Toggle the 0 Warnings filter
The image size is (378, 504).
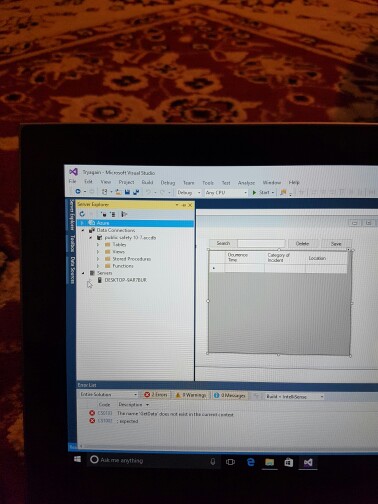(x=191, y=395)
